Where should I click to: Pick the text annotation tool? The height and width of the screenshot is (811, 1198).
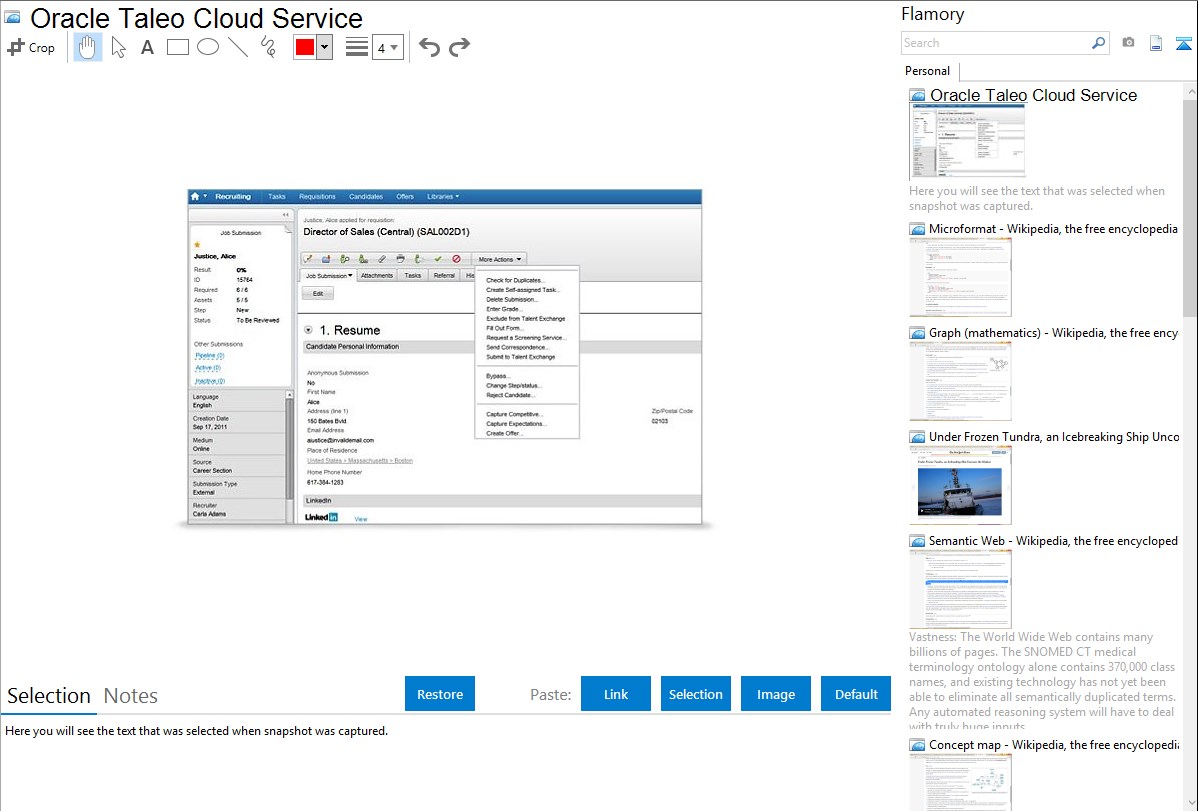click(147, 47)
